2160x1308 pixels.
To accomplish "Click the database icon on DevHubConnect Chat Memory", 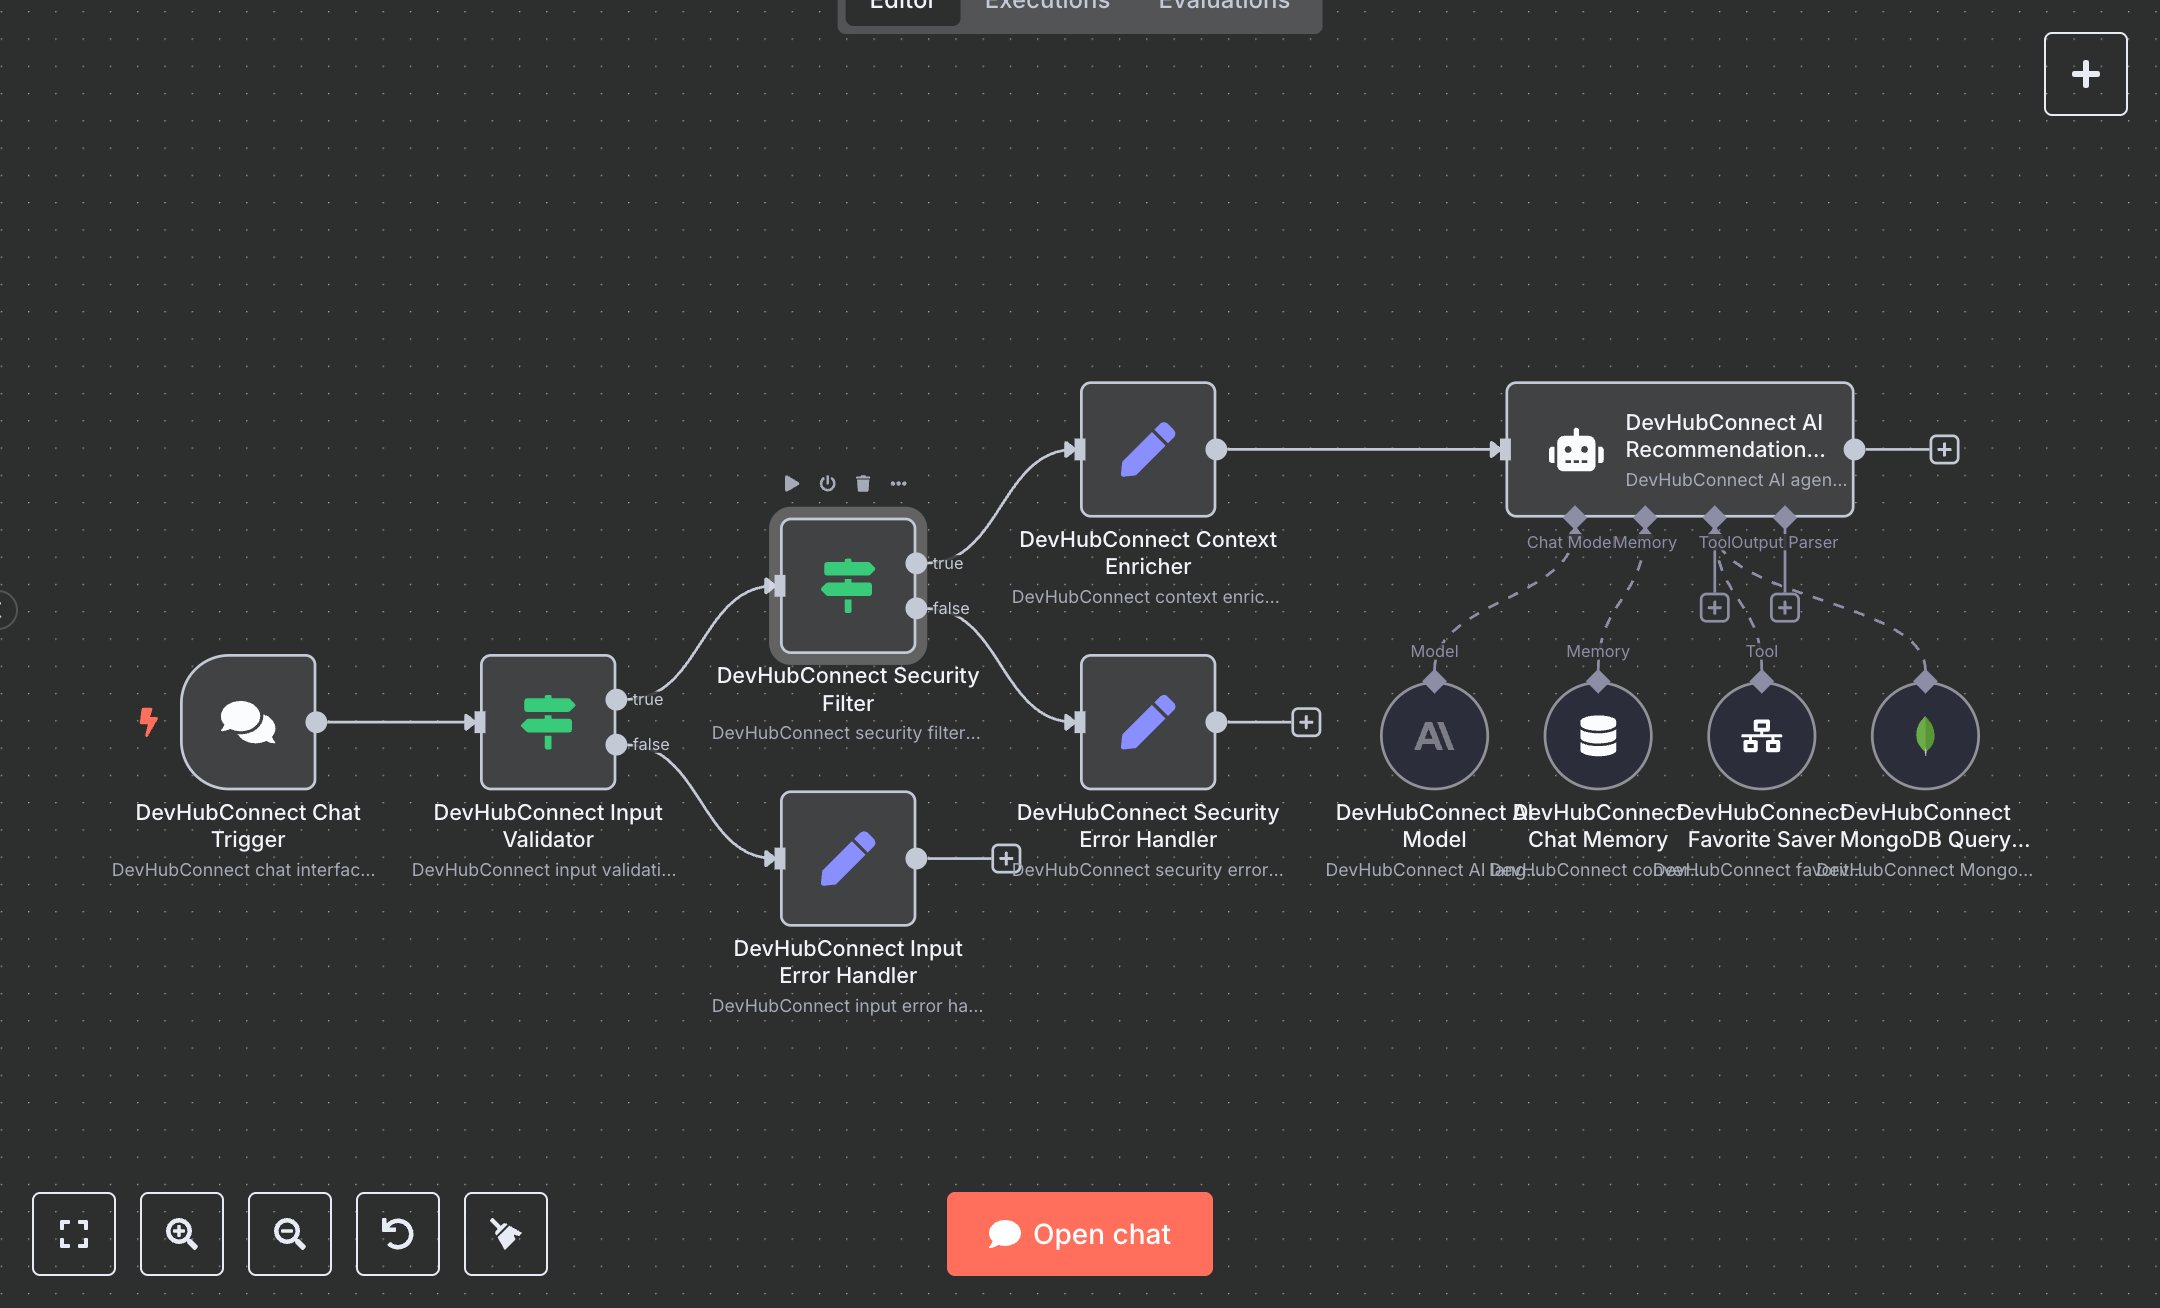I will point(1597,735).
